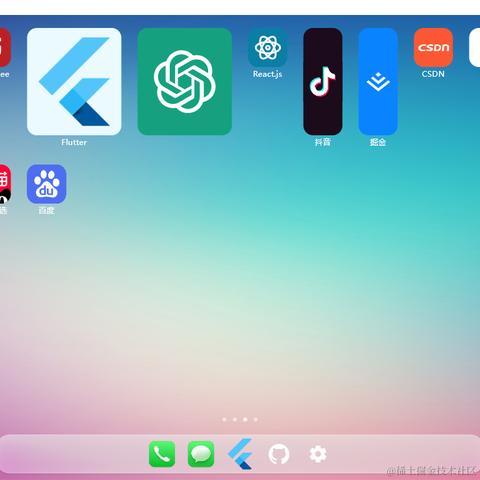Image resolution: width=480 pixels, height=480 pixels.
Task: Click the 掘金 label text
Action: (x=378, y=142)
